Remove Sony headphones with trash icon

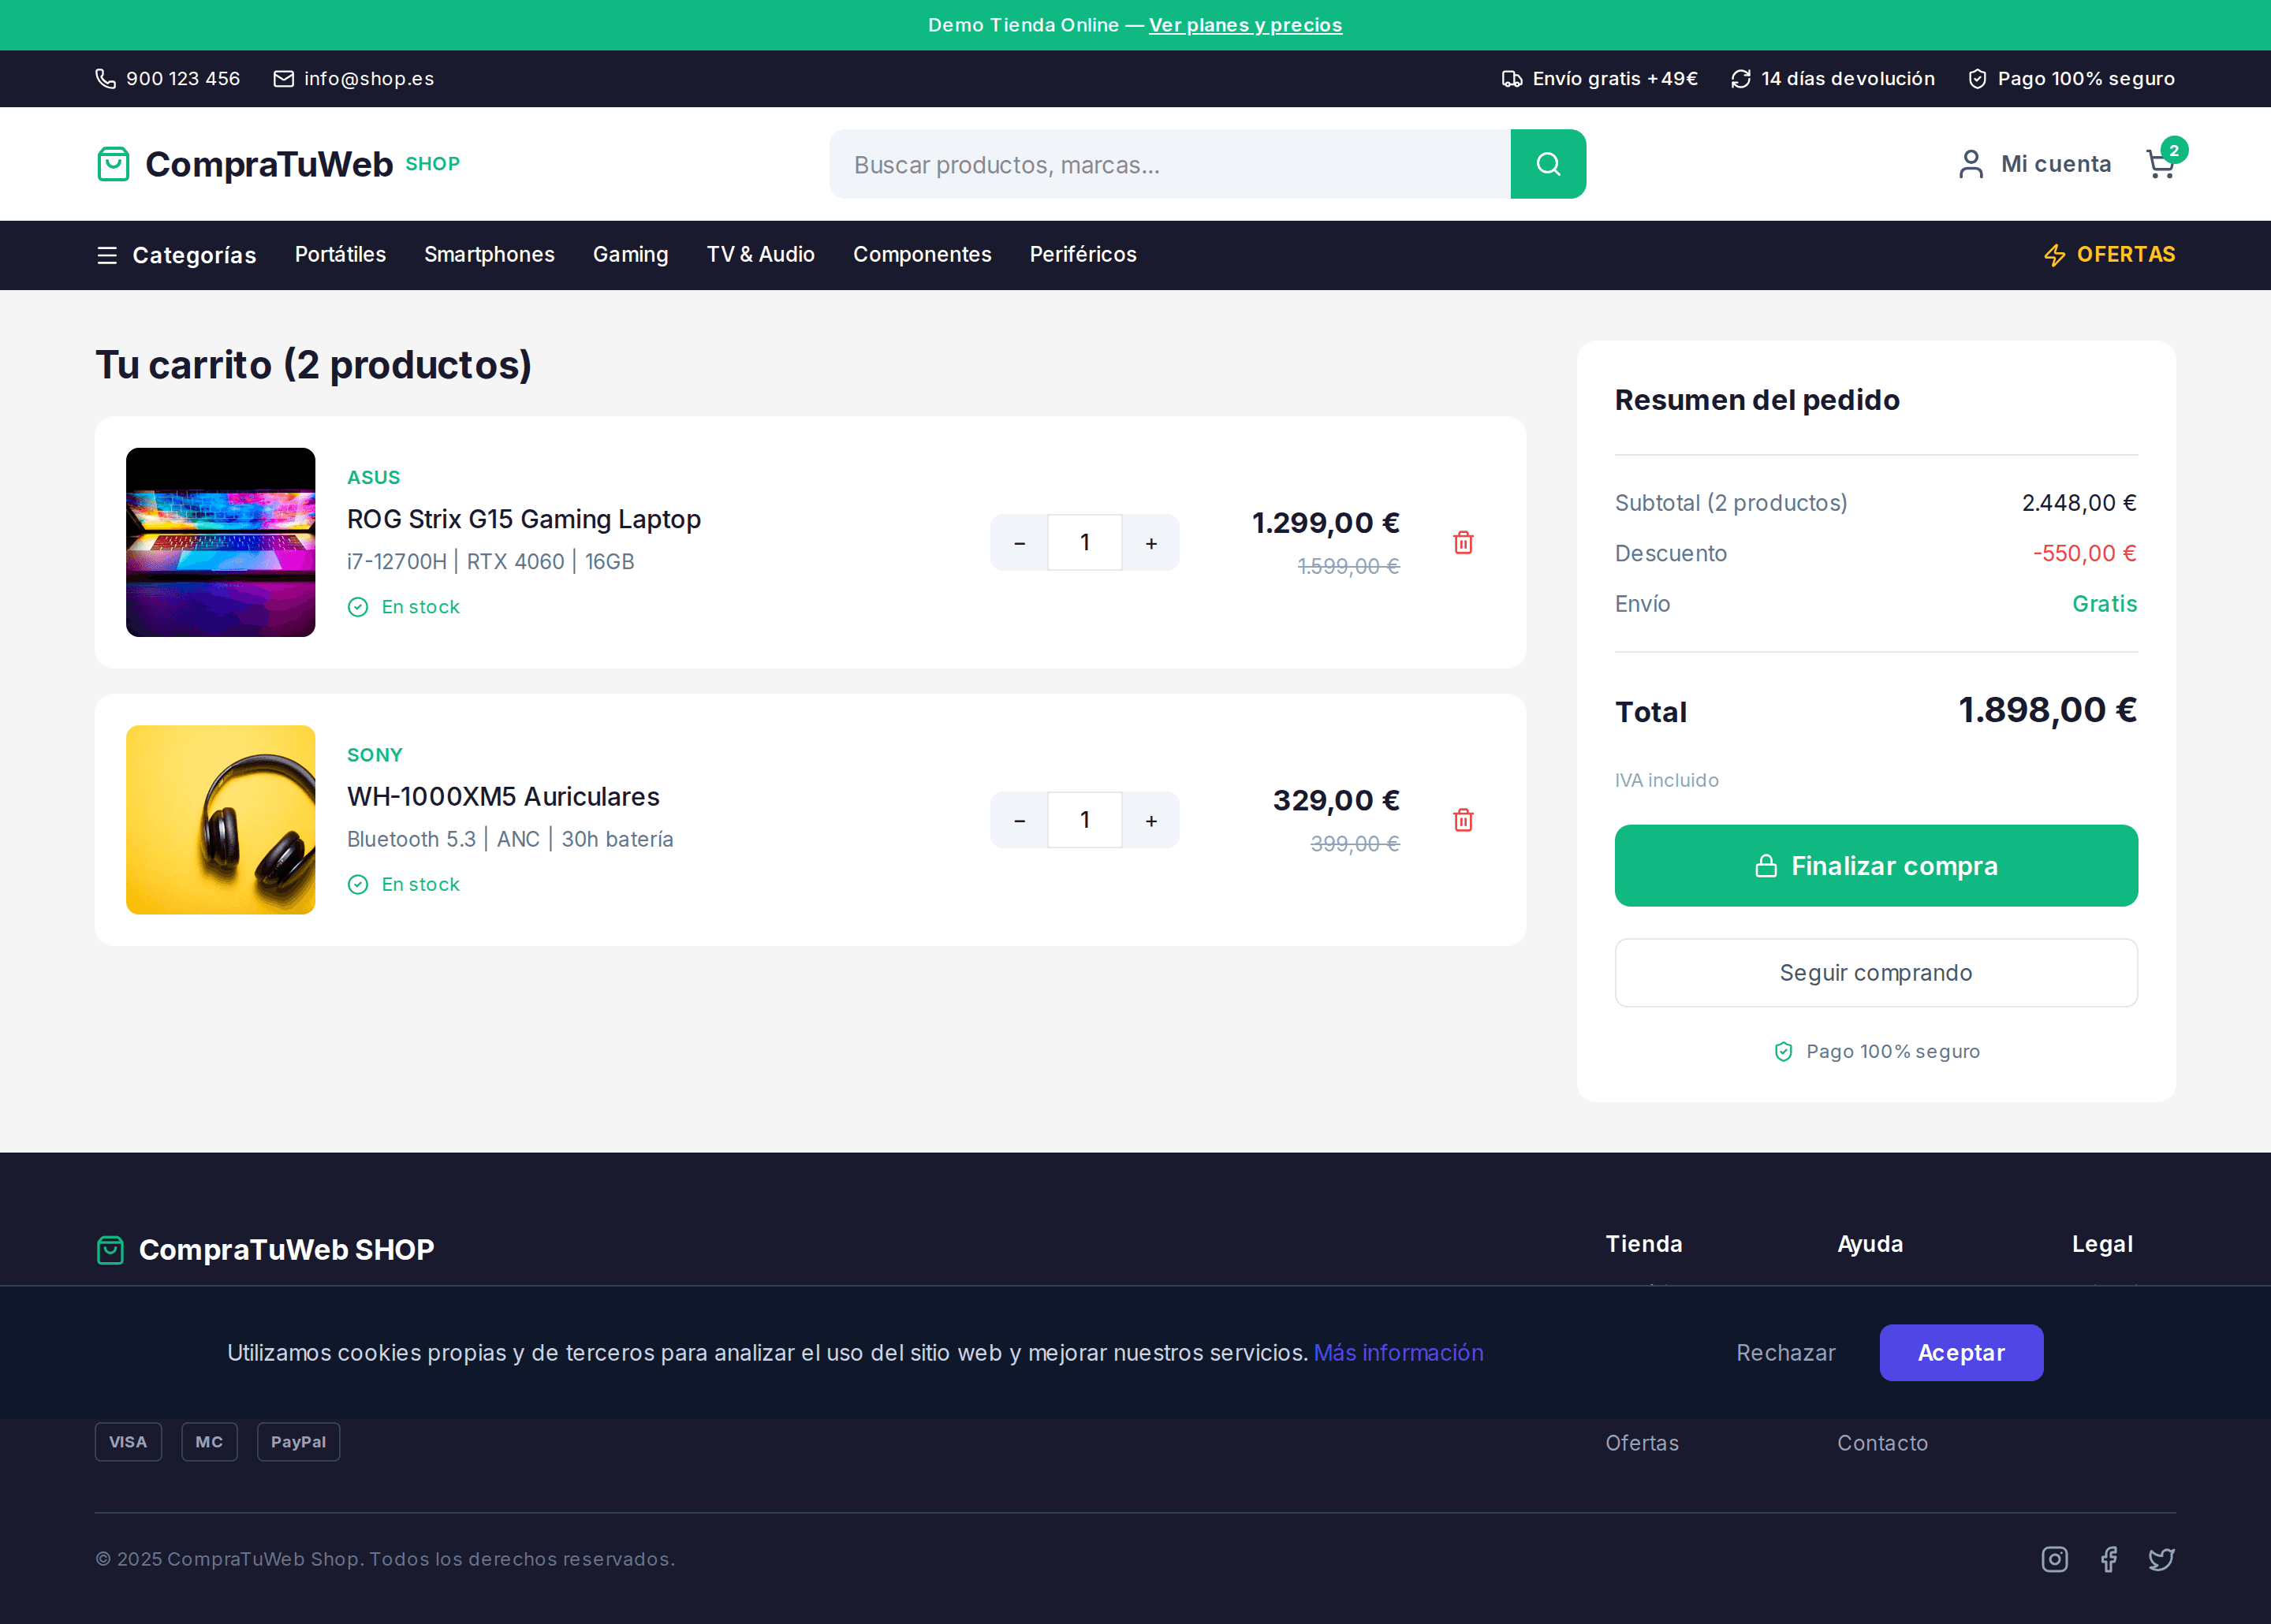click(1462, 820)
